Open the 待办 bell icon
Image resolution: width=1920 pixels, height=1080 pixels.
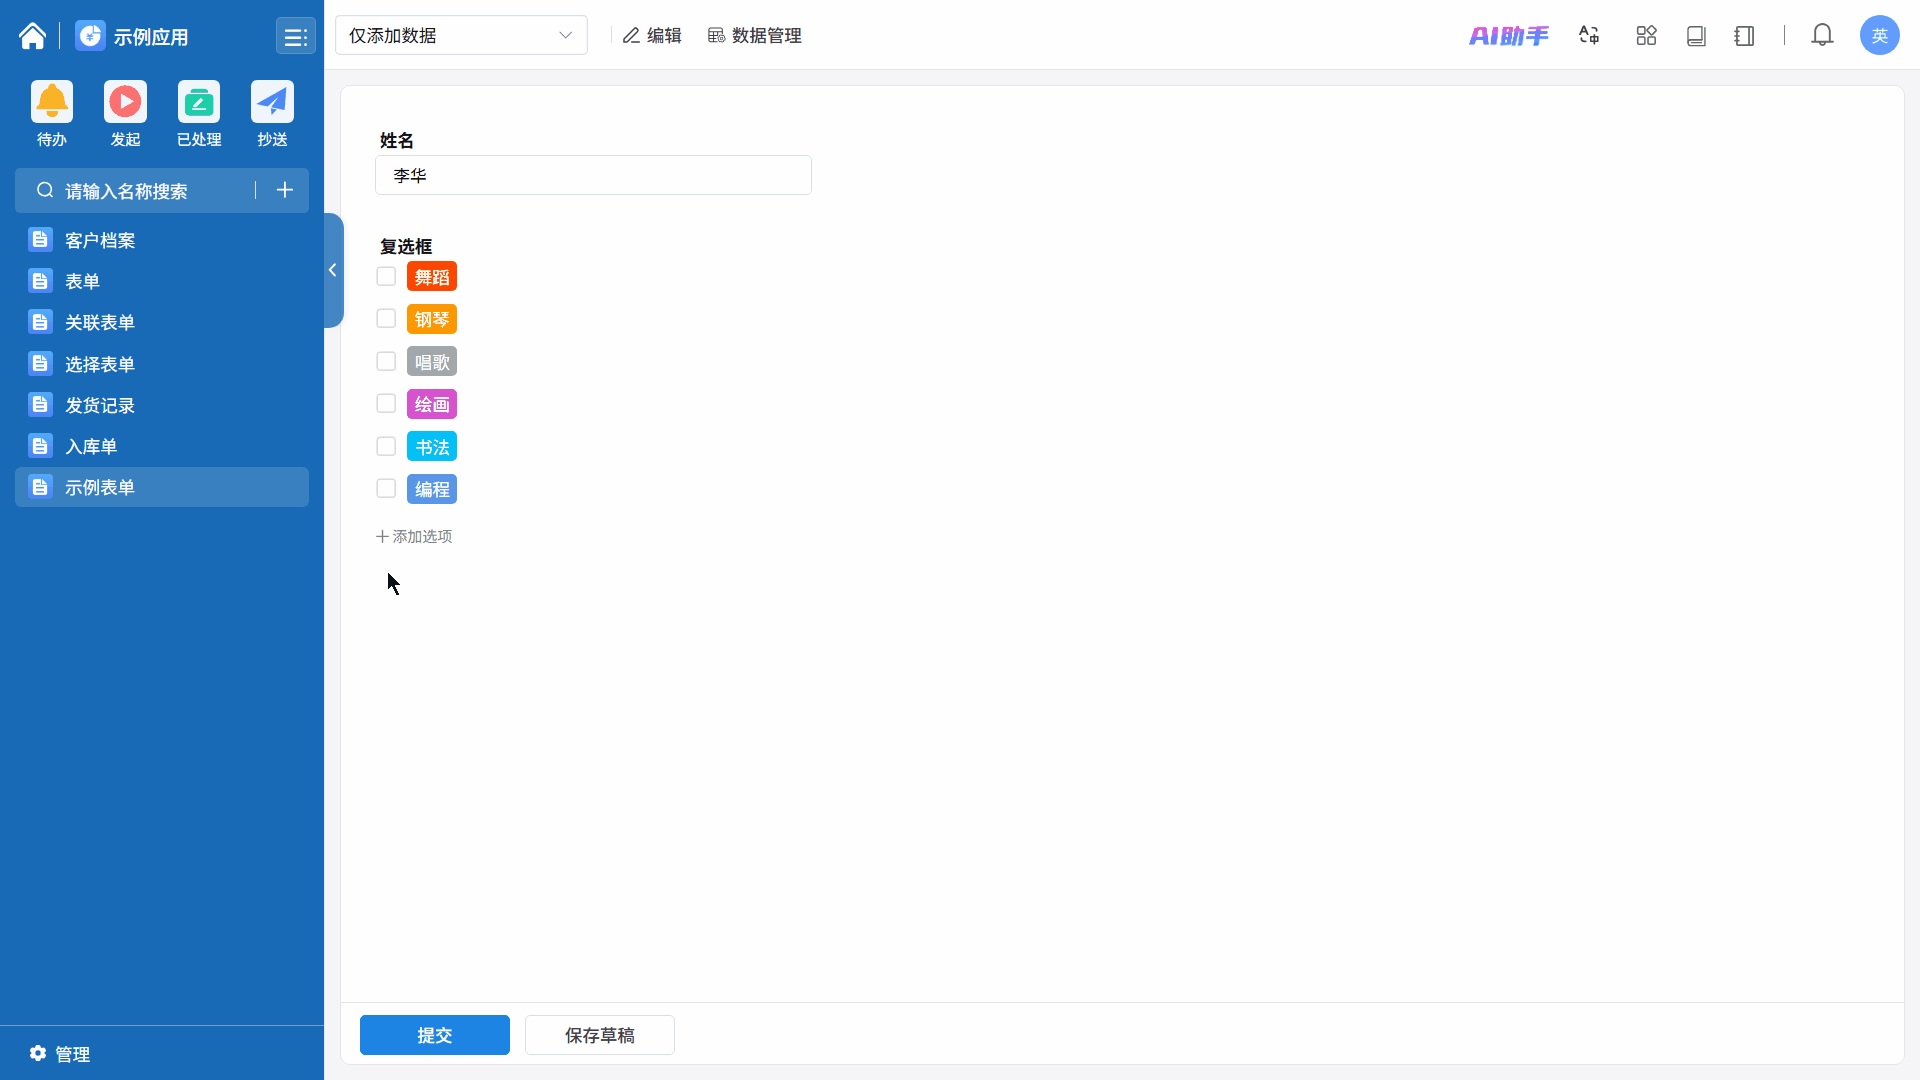pos(52,102)
